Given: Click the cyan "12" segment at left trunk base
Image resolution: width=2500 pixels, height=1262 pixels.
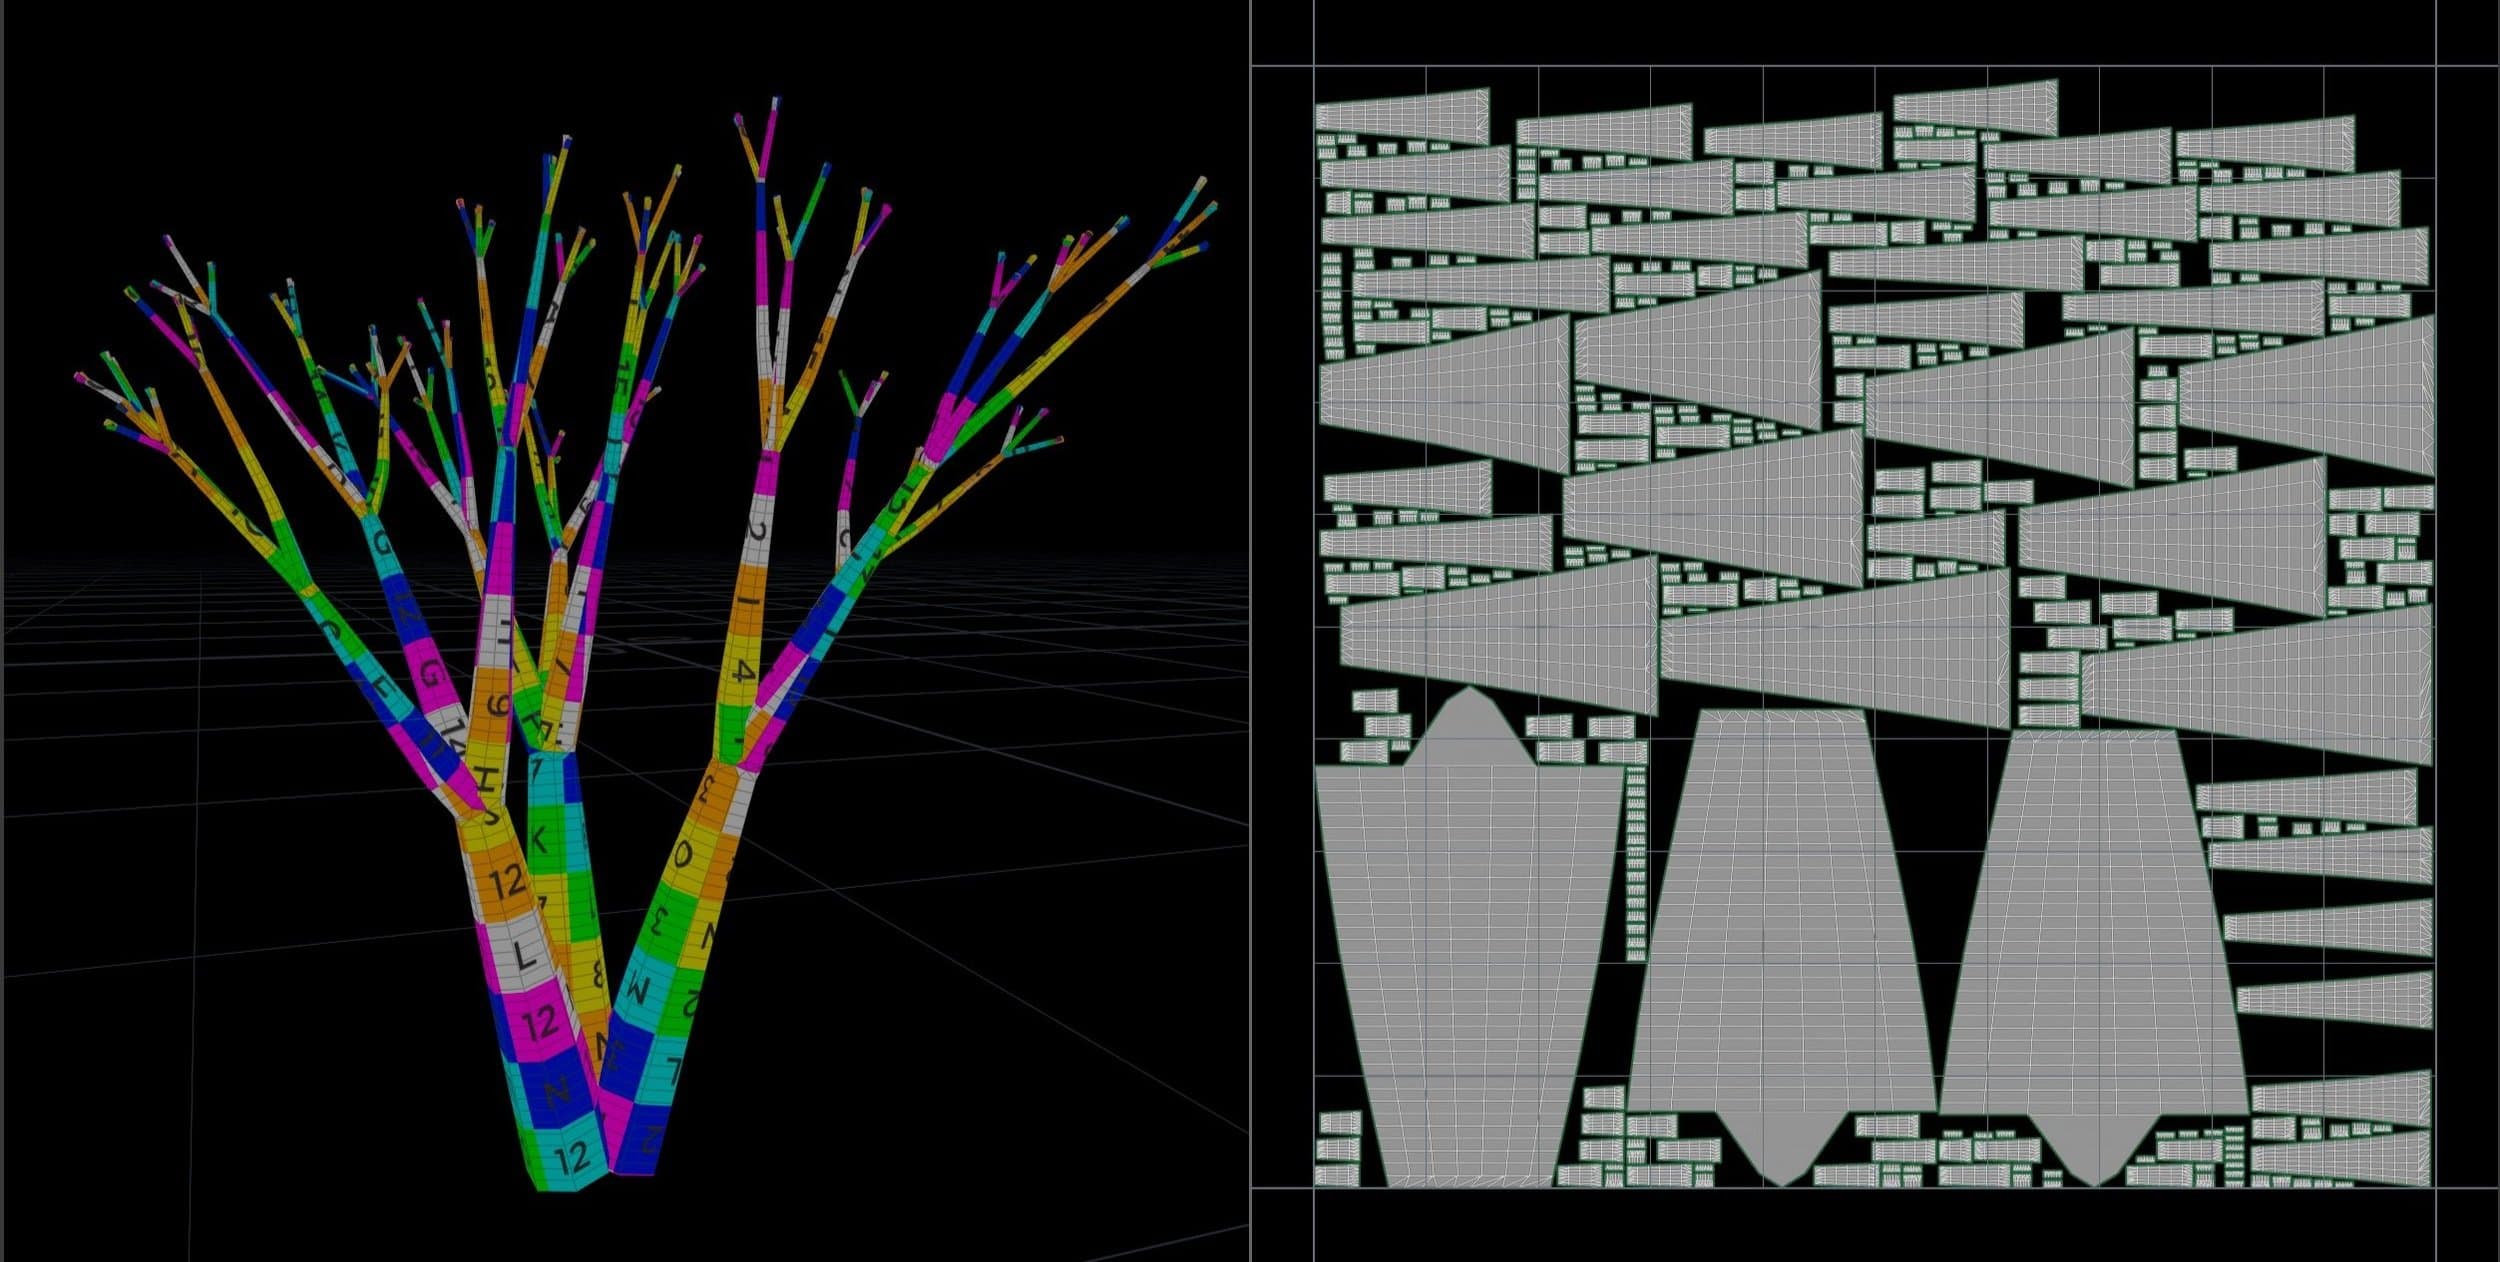Looking at the screenshot, I should click(572, 1157).
